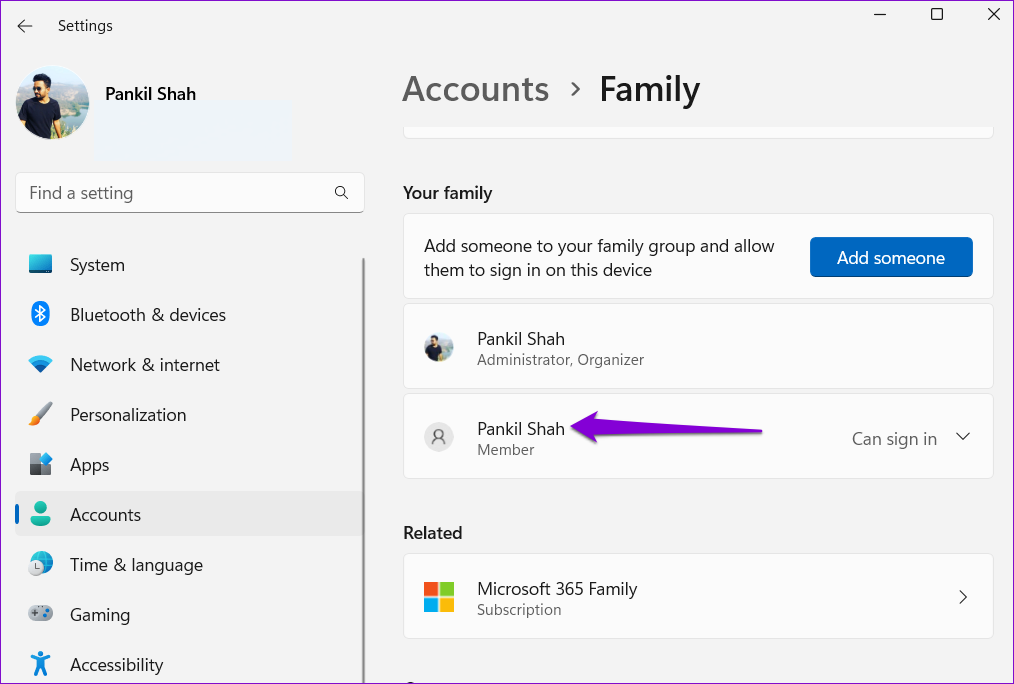
Task: Click the Gaming controller icon
Action: (x=40, y=614)
